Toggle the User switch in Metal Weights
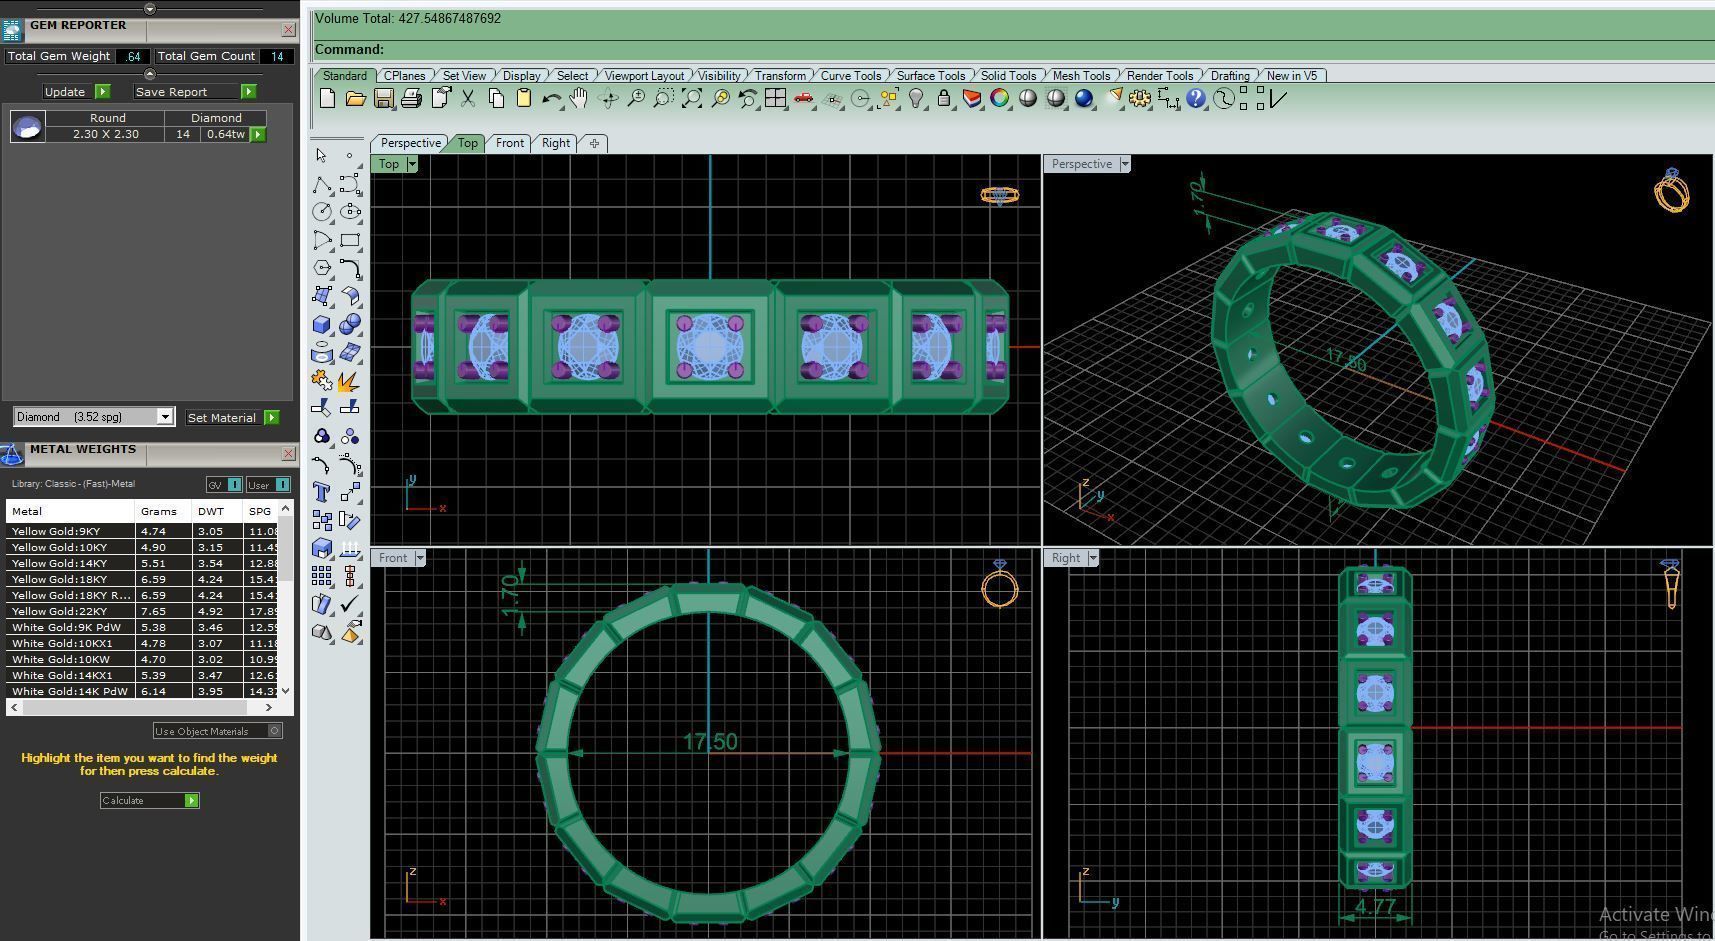Screen dimensions: 1715x941 (268, 485)
